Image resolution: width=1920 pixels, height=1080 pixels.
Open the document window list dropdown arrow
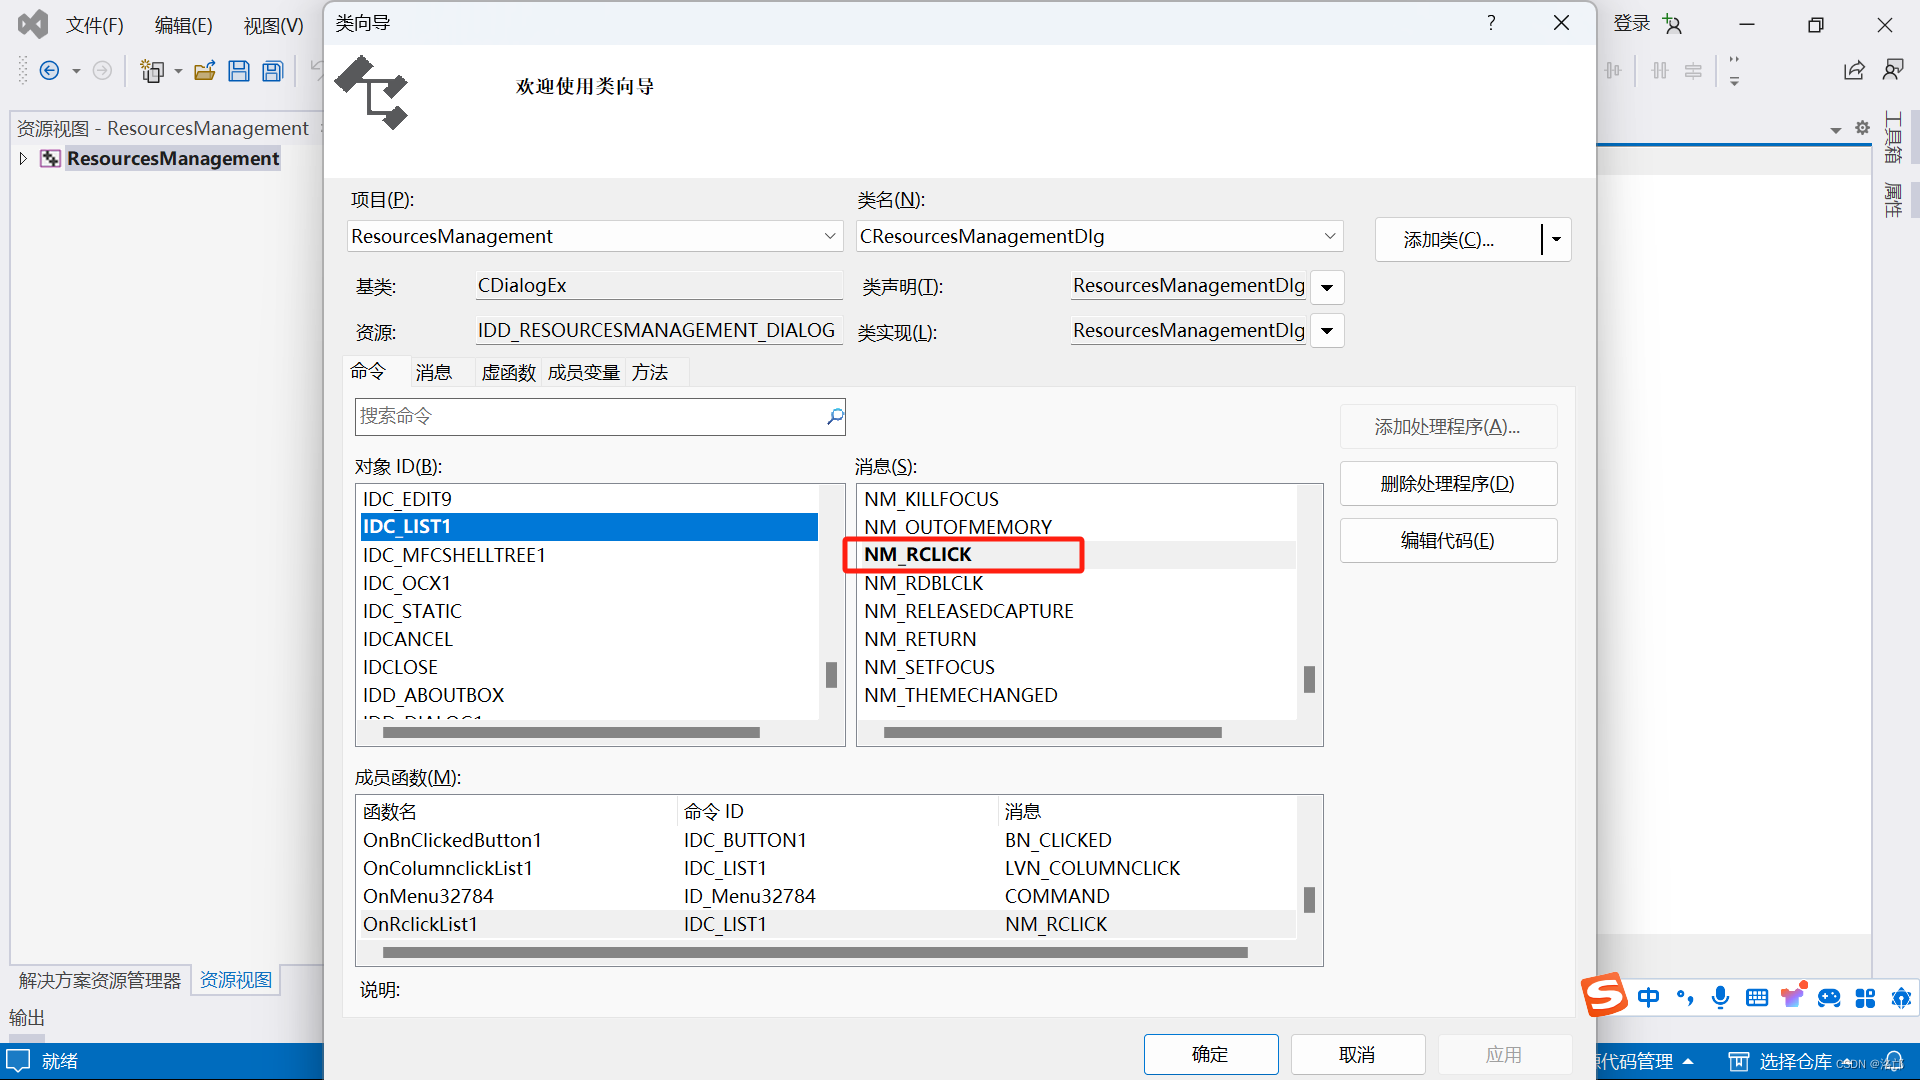pyautogui.click(x=1835, y=130)
